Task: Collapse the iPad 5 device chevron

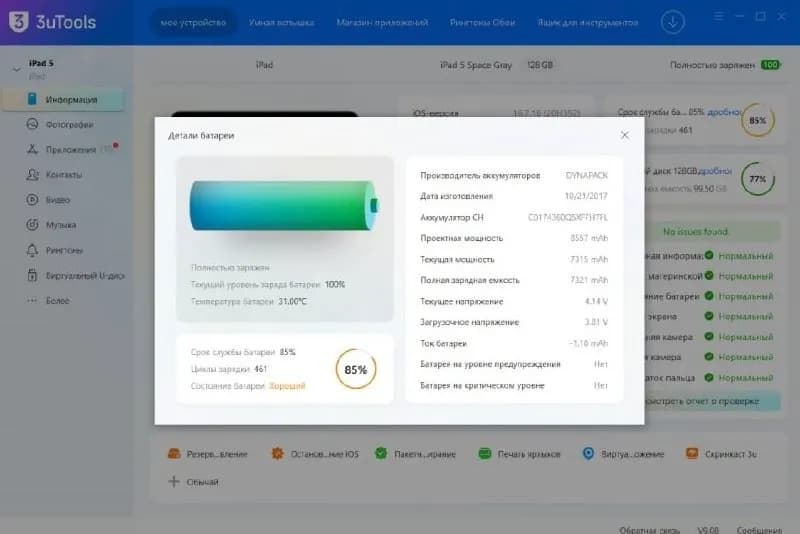Action: [x=17, y=69]
